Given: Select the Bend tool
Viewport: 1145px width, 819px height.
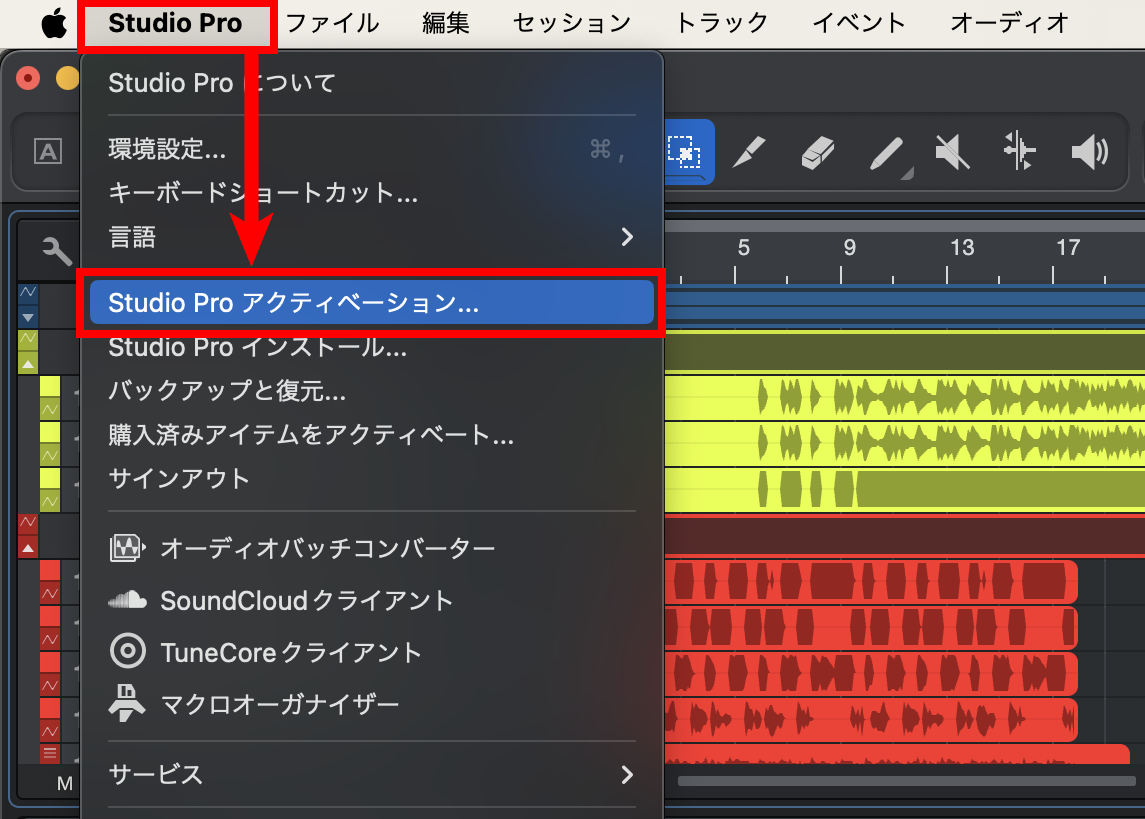Looking at the screenshot, I should 1019,151.
